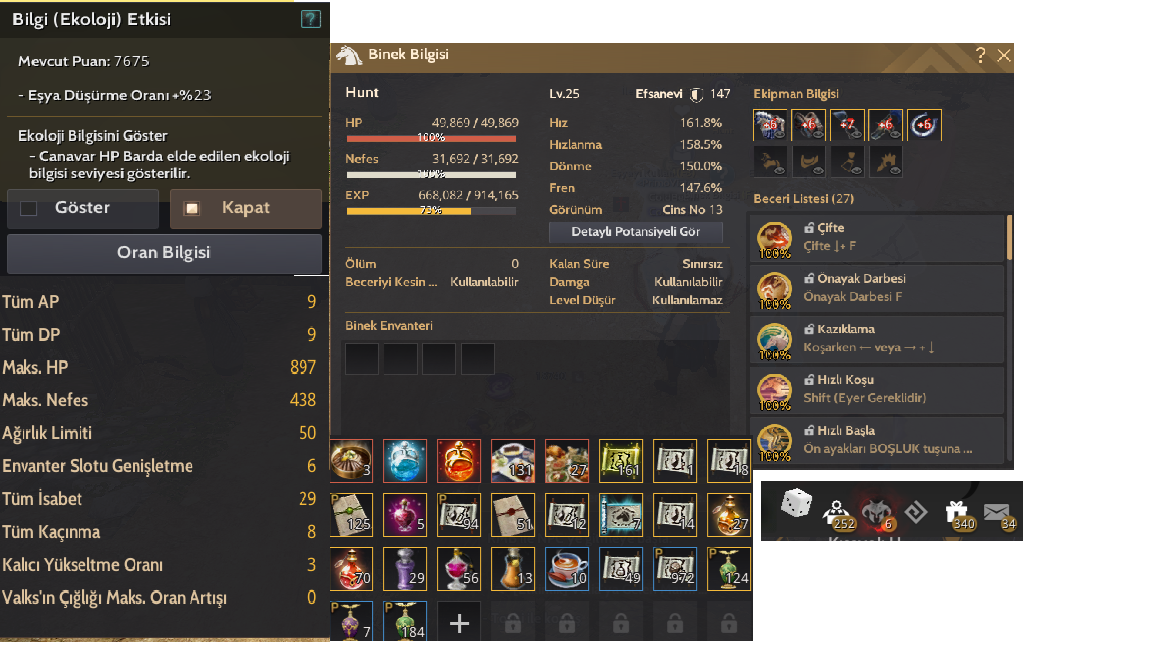
Task: Open the mail envelope icon showing 34
Action: point(997,513)
